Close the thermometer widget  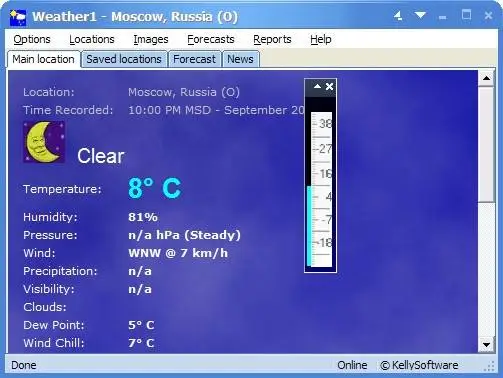pyautogui.click(x=329, y=87)
